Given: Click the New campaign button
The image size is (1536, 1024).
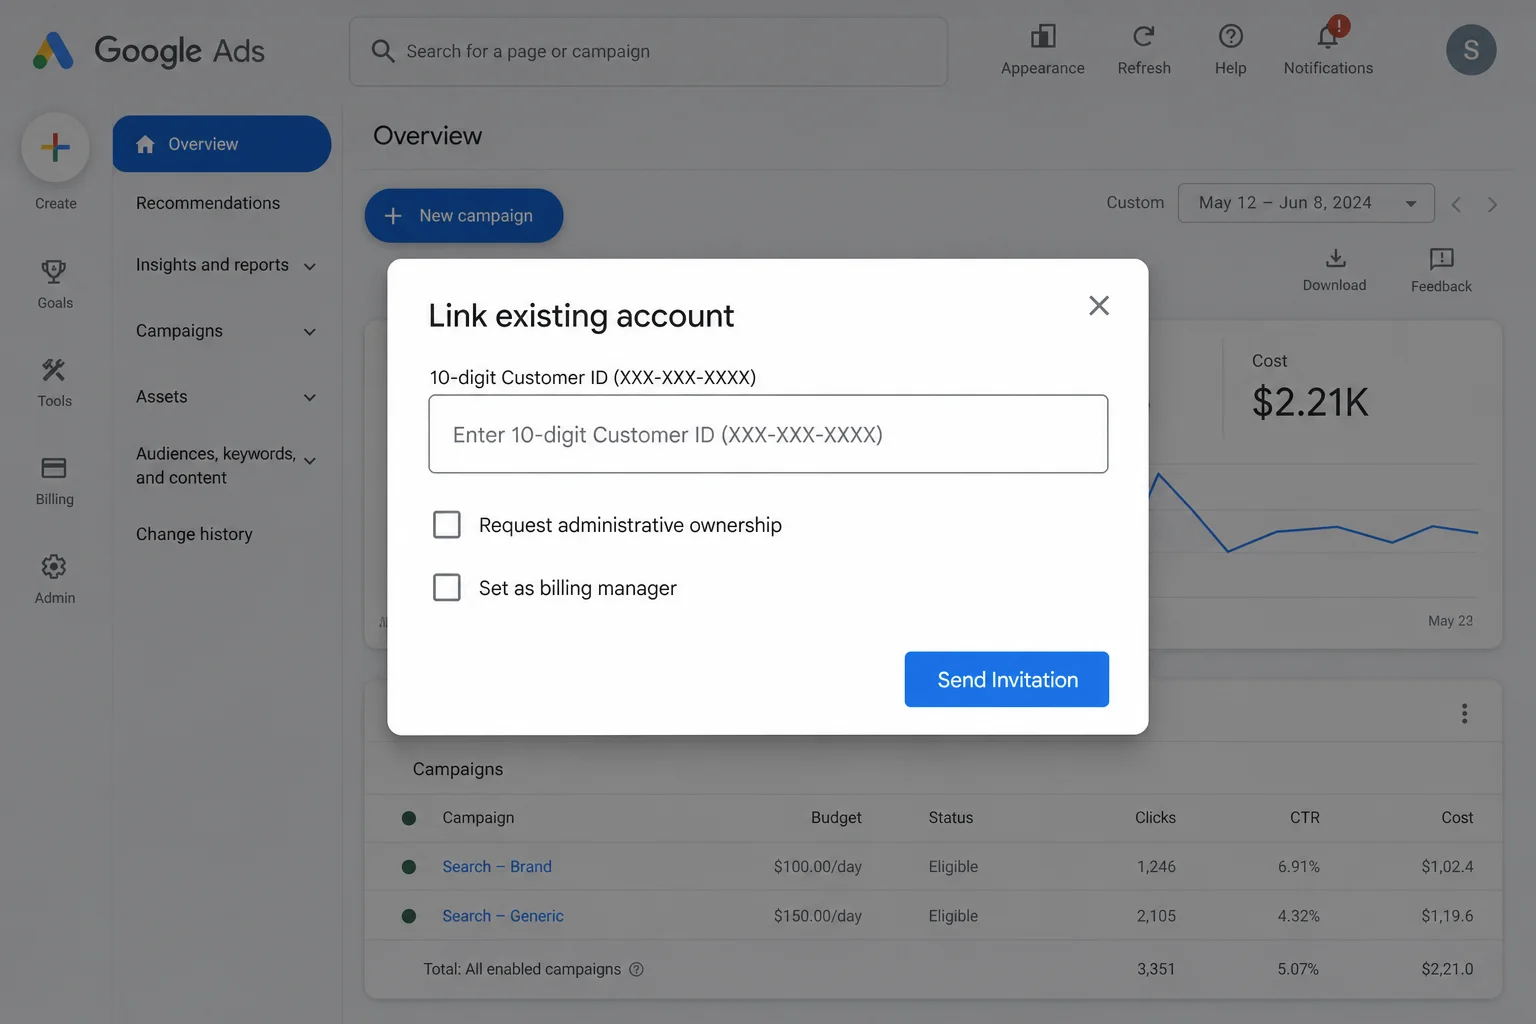Looking at the screenshot, I should tap(464, 216).
